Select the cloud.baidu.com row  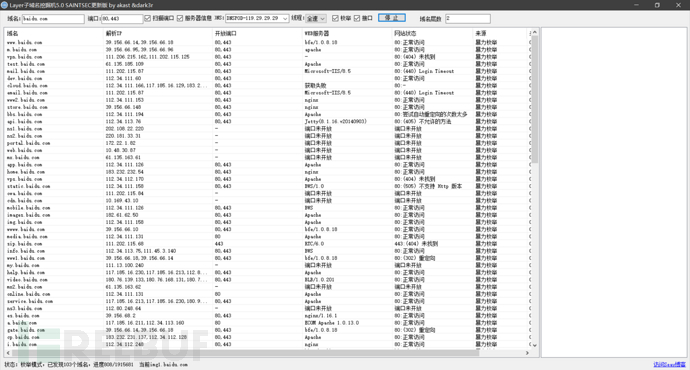point(267,86)
